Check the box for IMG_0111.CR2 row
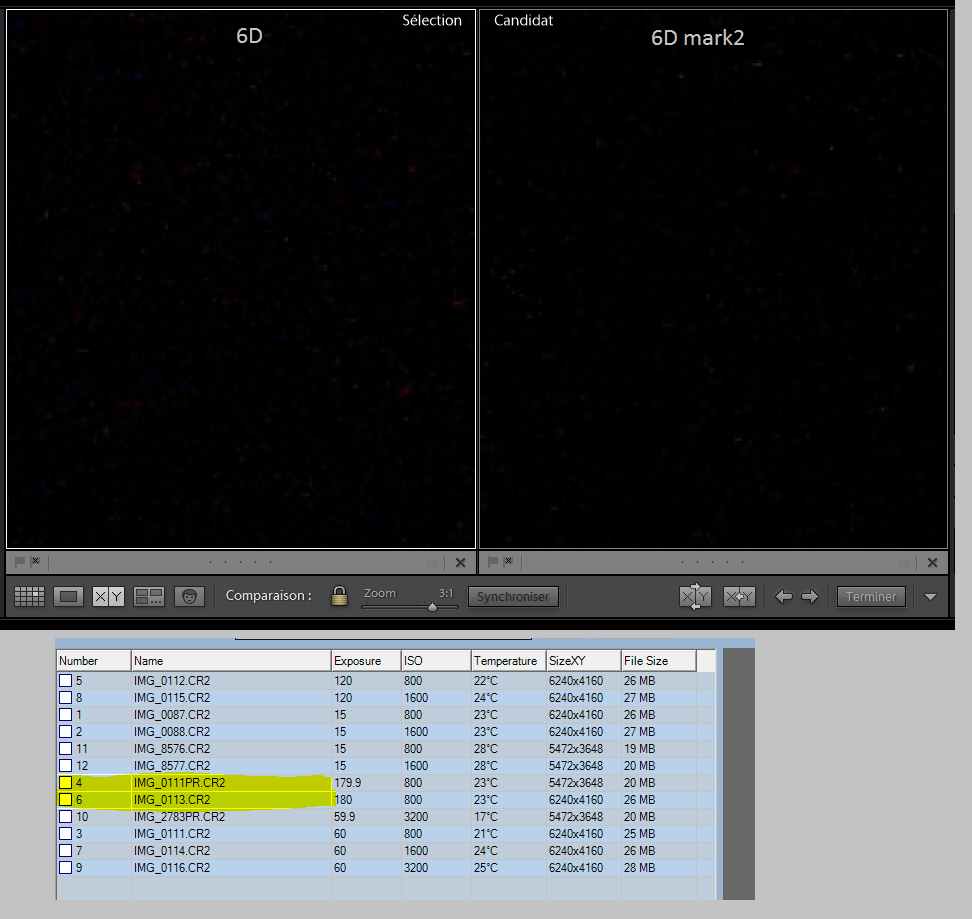This screenshot has width=972, height=919. (x=65, y=834)
